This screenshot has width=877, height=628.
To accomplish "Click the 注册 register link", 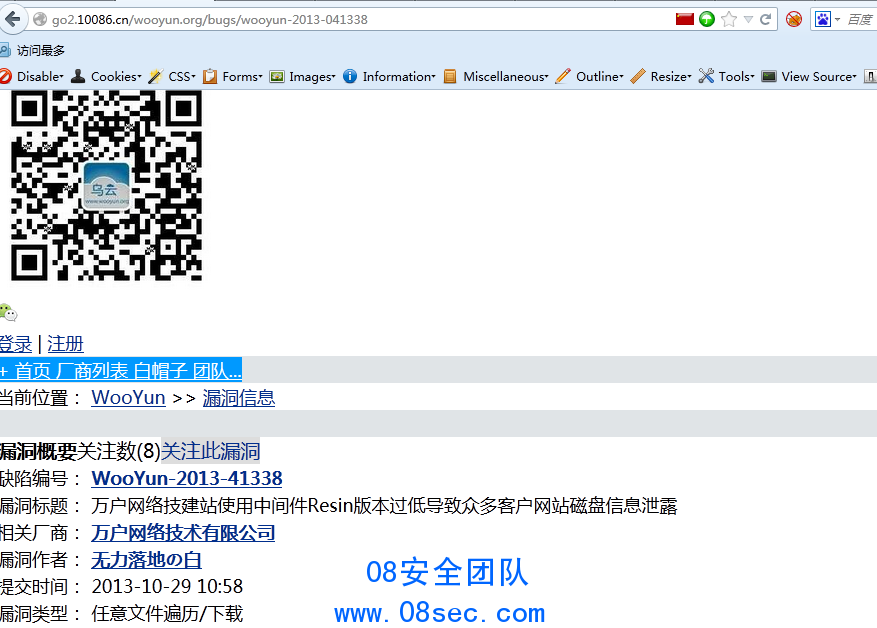I will [65, 343].
